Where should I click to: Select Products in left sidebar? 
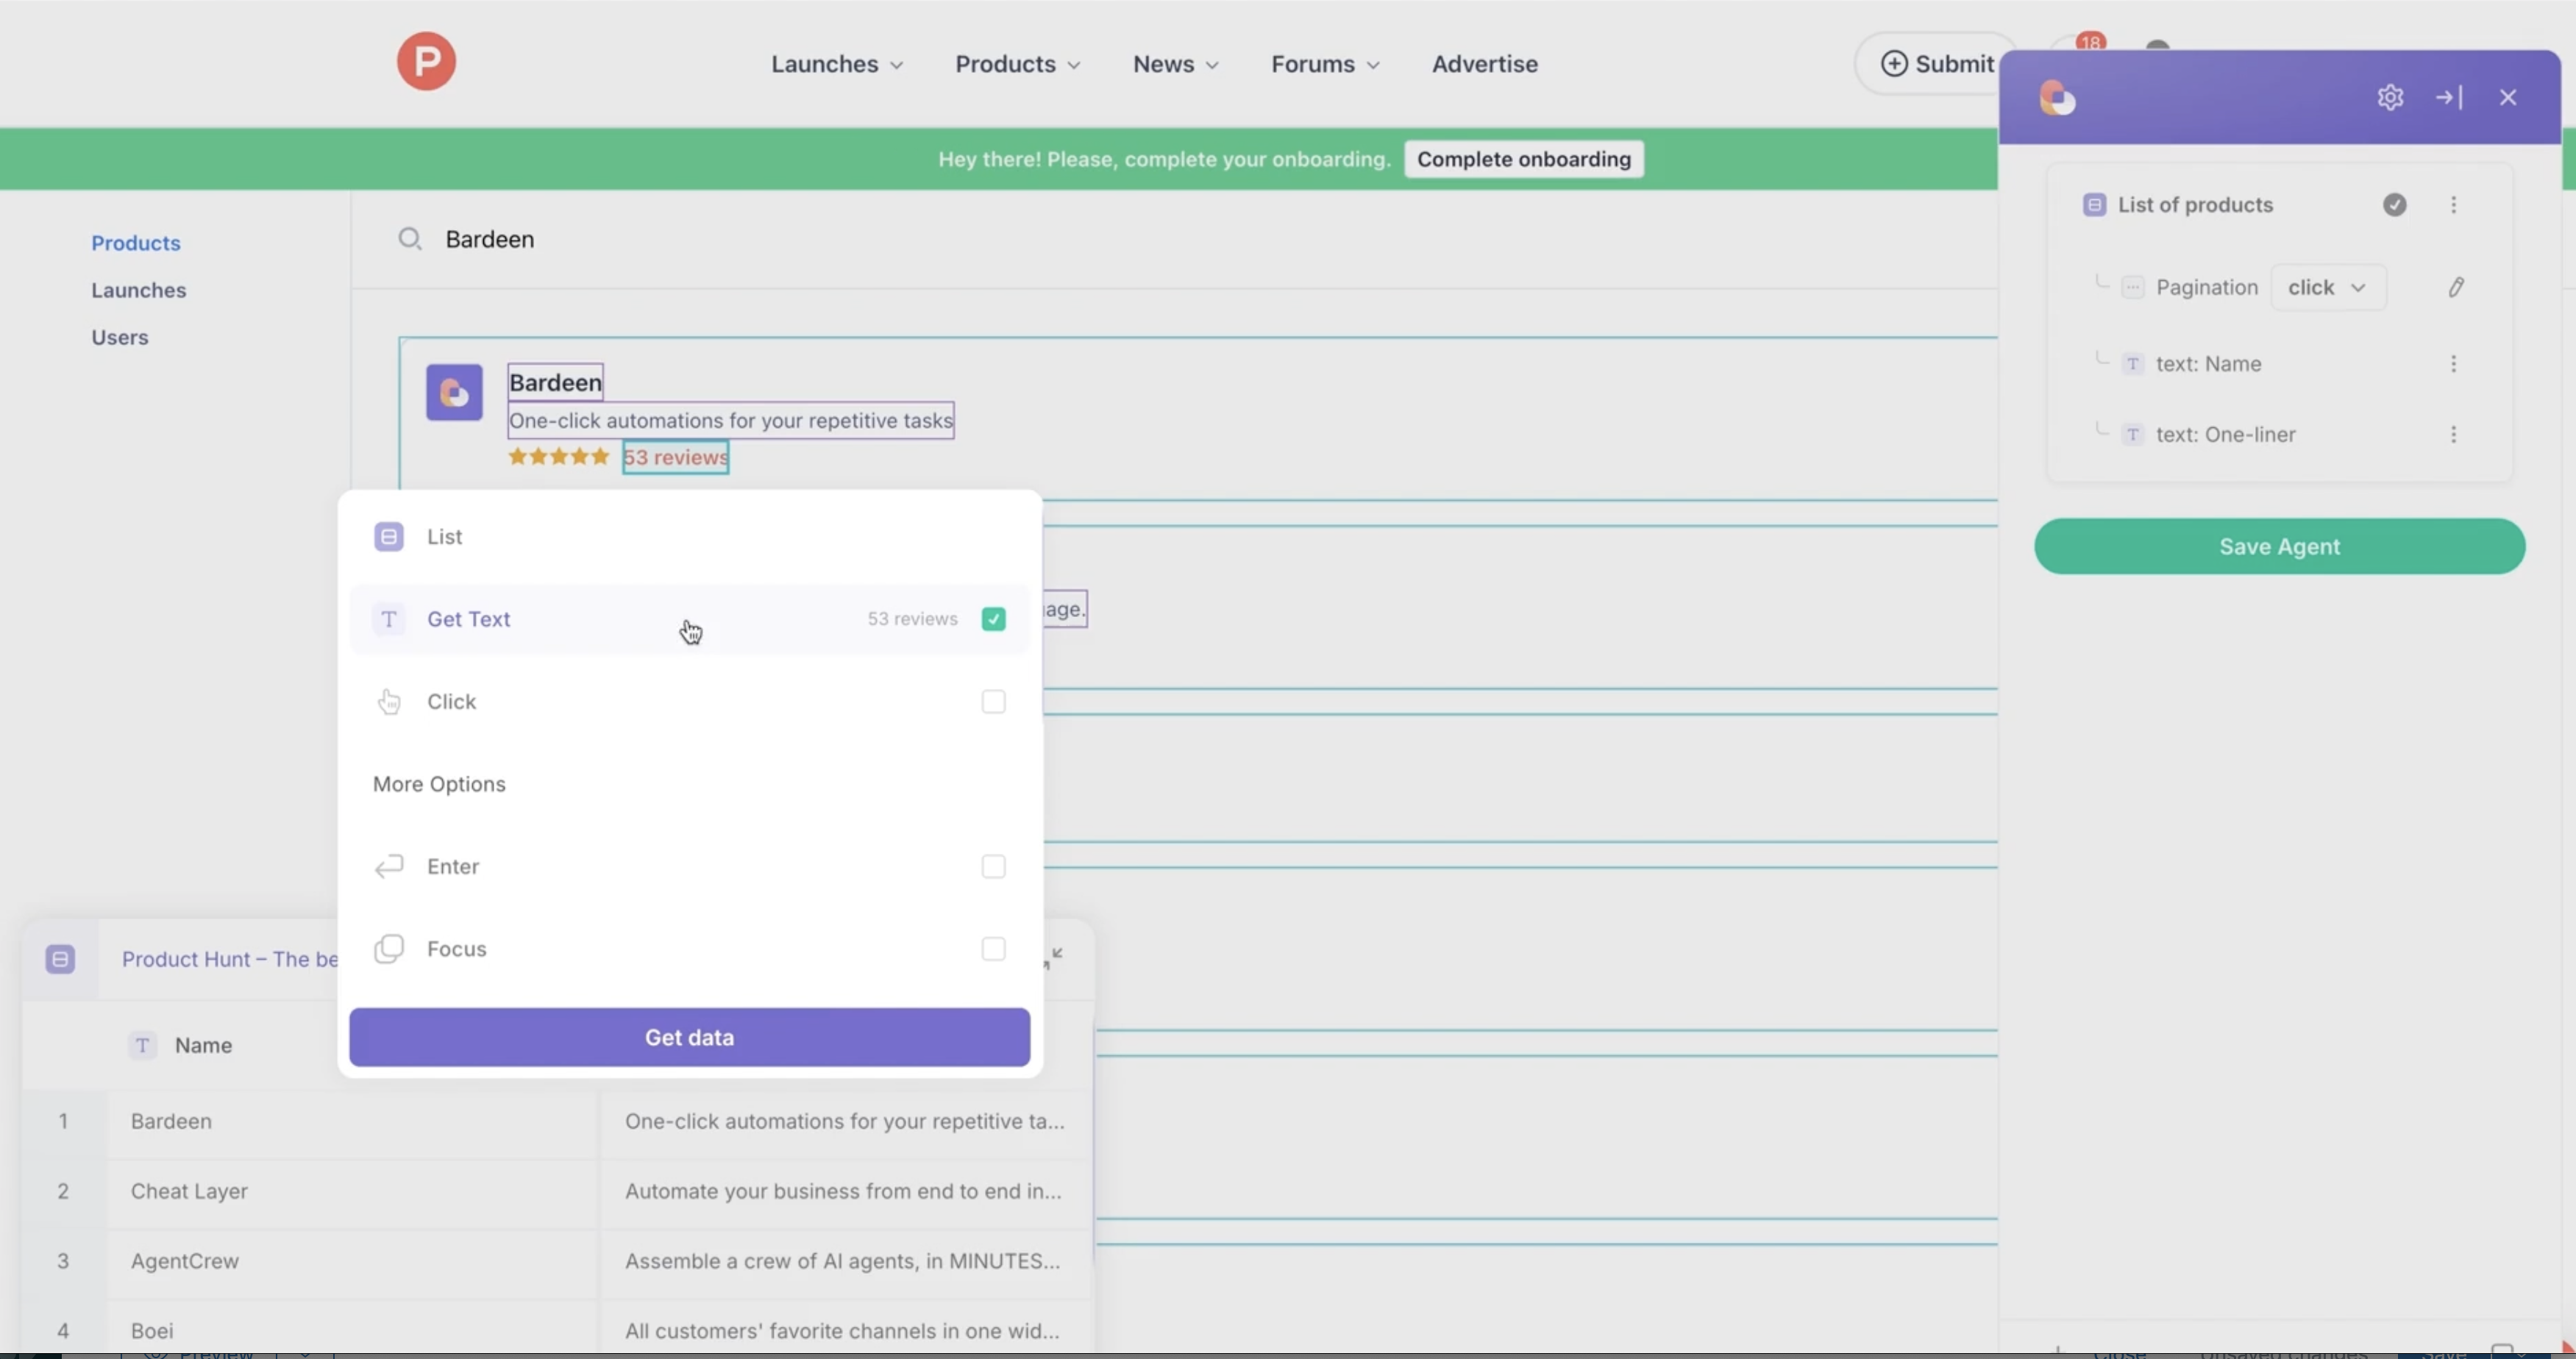[x=136, y=243]
